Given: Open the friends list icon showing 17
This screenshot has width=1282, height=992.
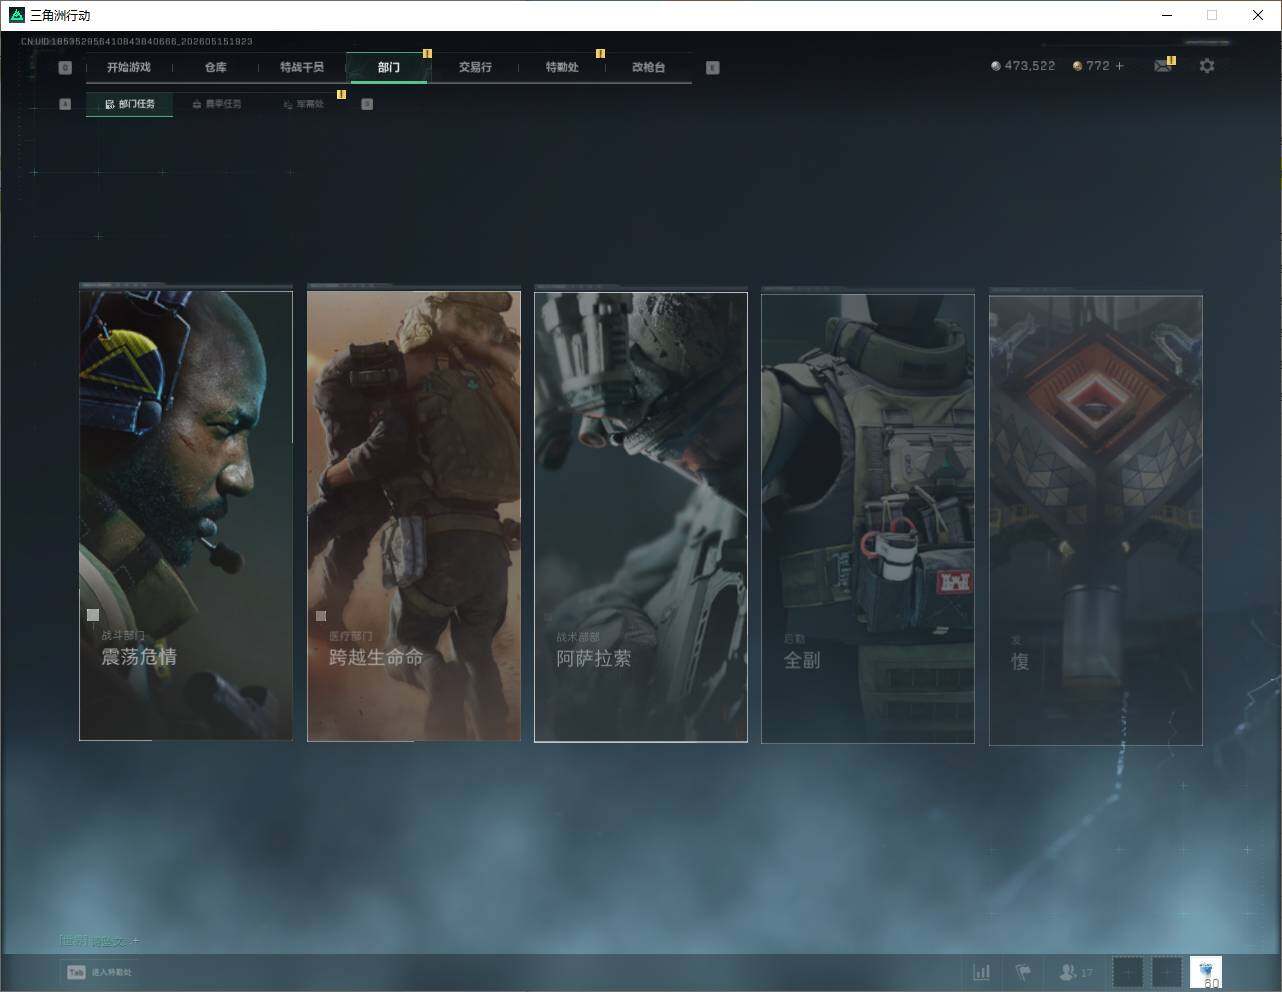Looking at the screenshot, I should pyautogui.click(x=1075, y=972).
